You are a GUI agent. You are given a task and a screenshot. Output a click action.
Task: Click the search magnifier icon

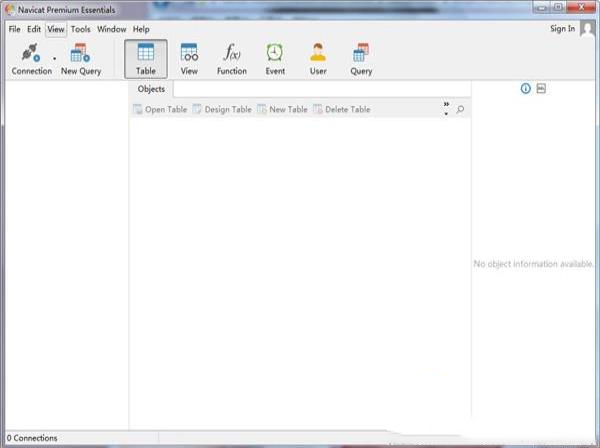(460, 109)
